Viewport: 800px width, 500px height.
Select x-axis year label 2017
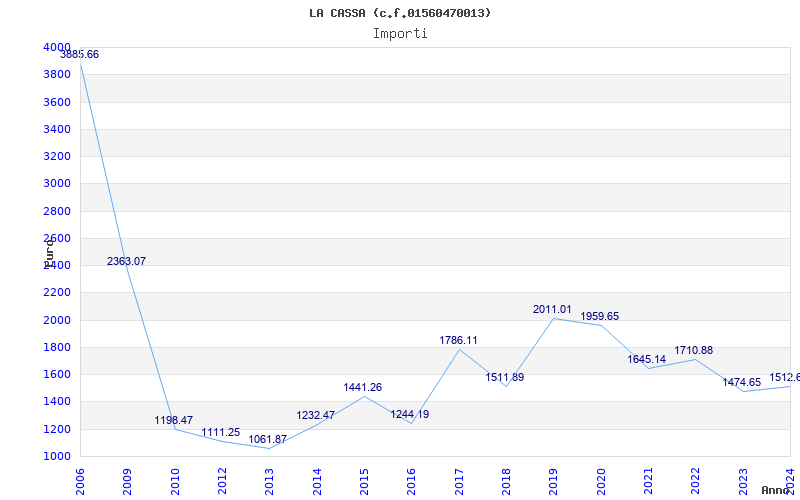(x=459, y=482)
